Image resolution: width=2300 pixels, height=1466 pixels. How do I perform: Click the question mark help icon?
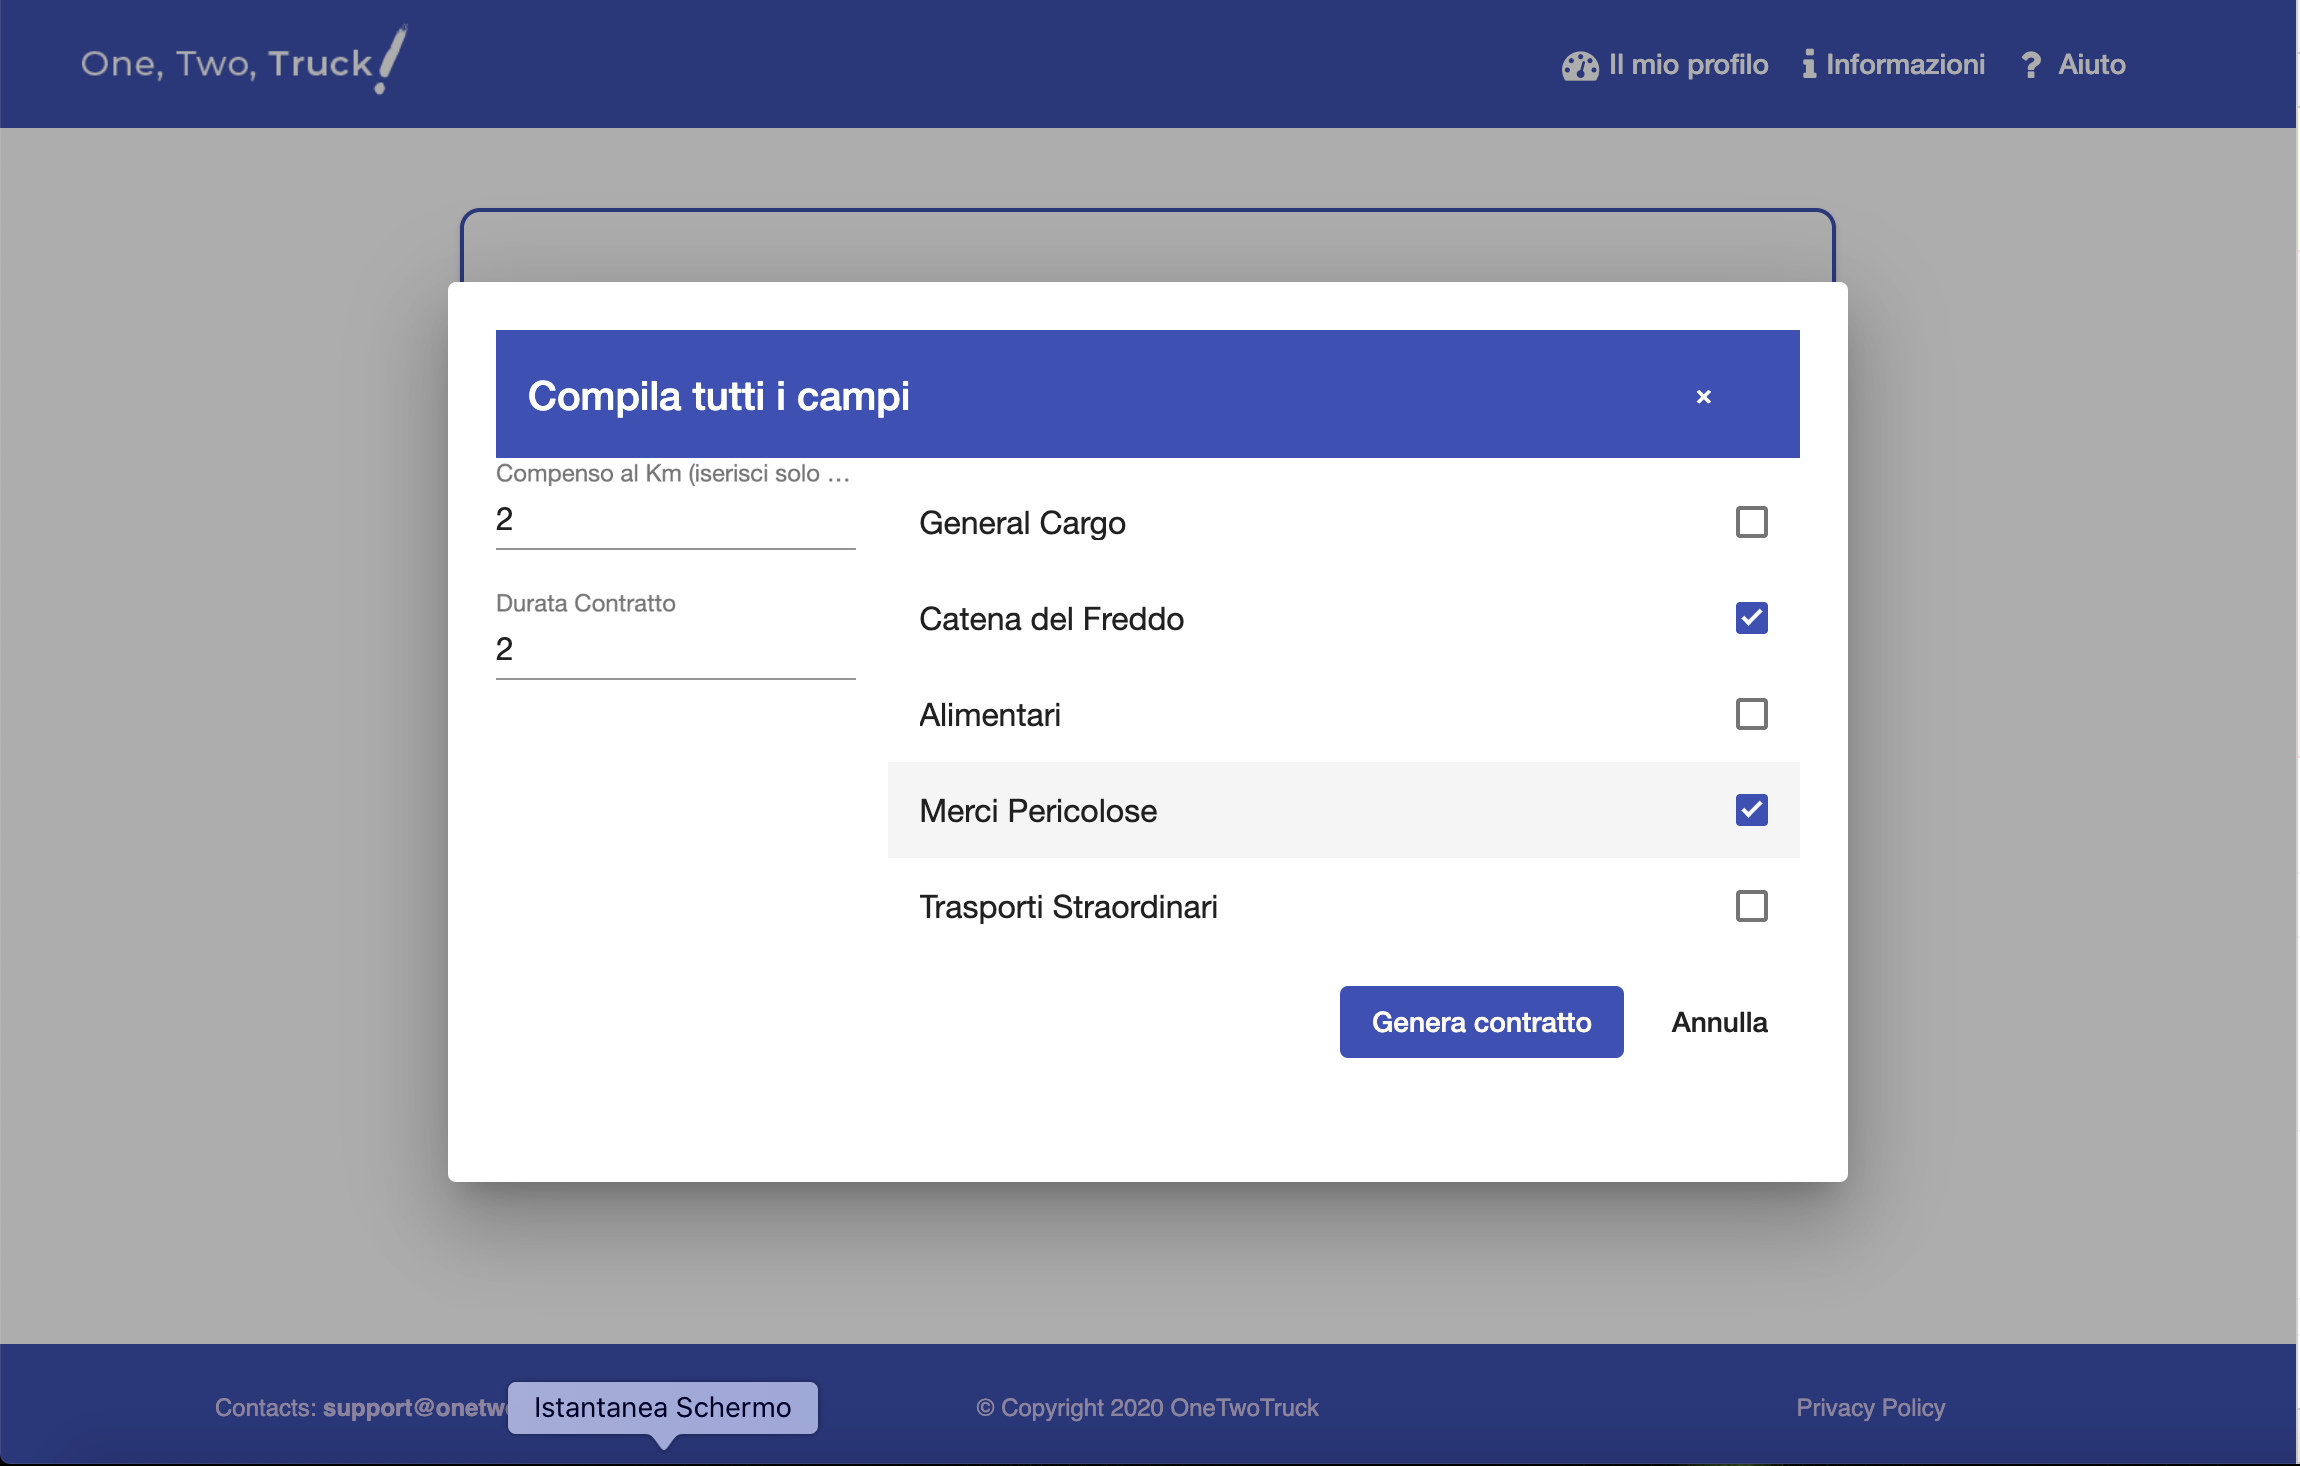point(2030,66)
